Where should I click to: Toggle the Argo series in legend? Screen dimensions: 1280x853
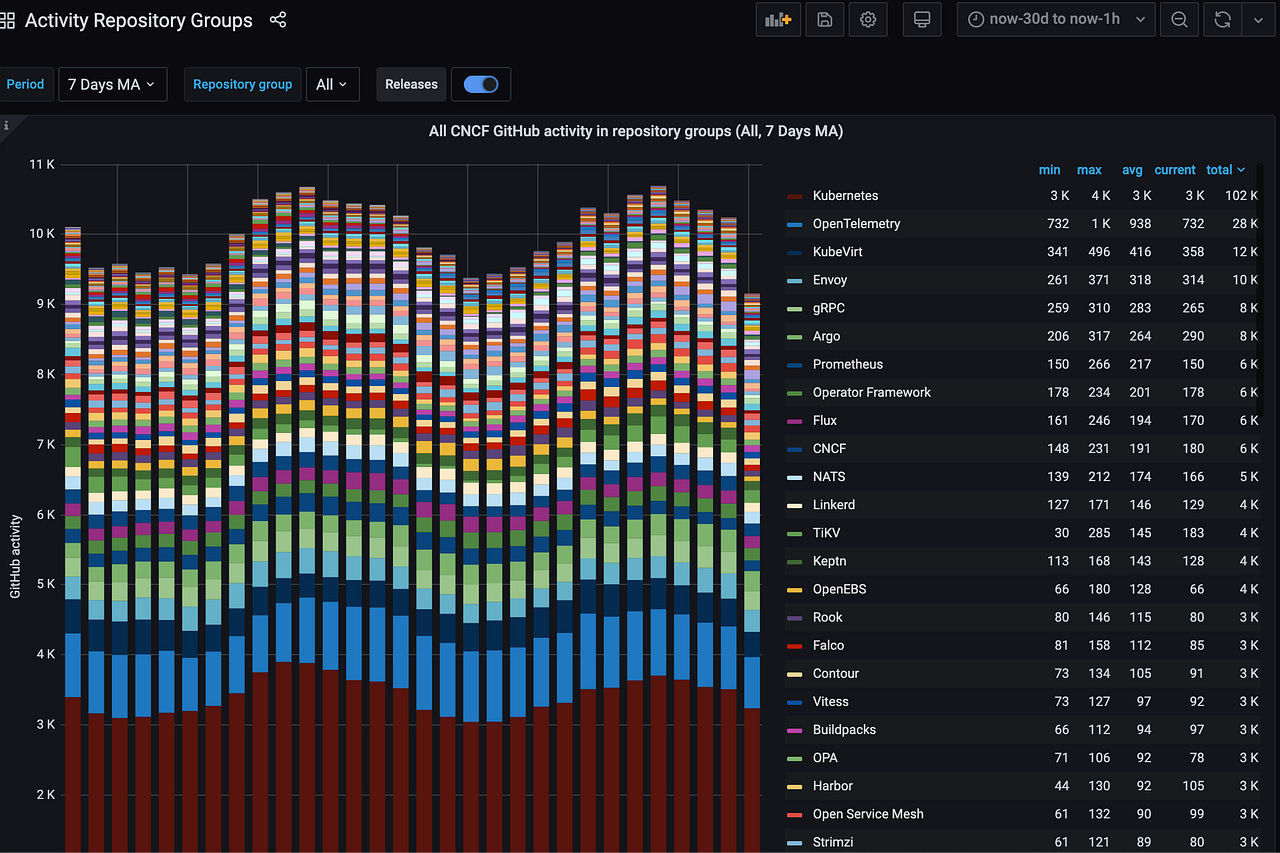826,336
